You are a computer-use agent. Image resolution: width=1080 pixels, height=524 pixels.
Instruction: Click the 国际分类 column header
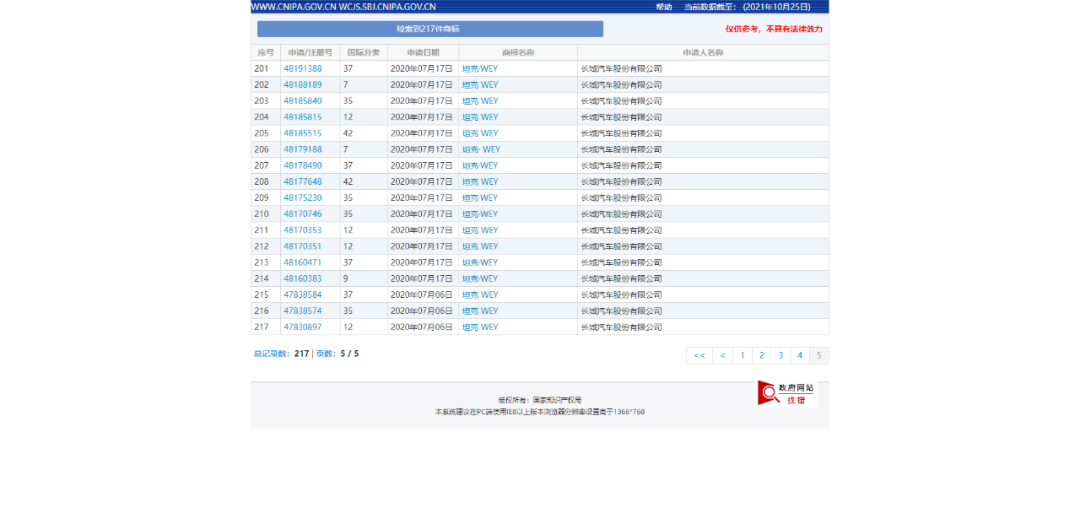(x=364, y=52)
